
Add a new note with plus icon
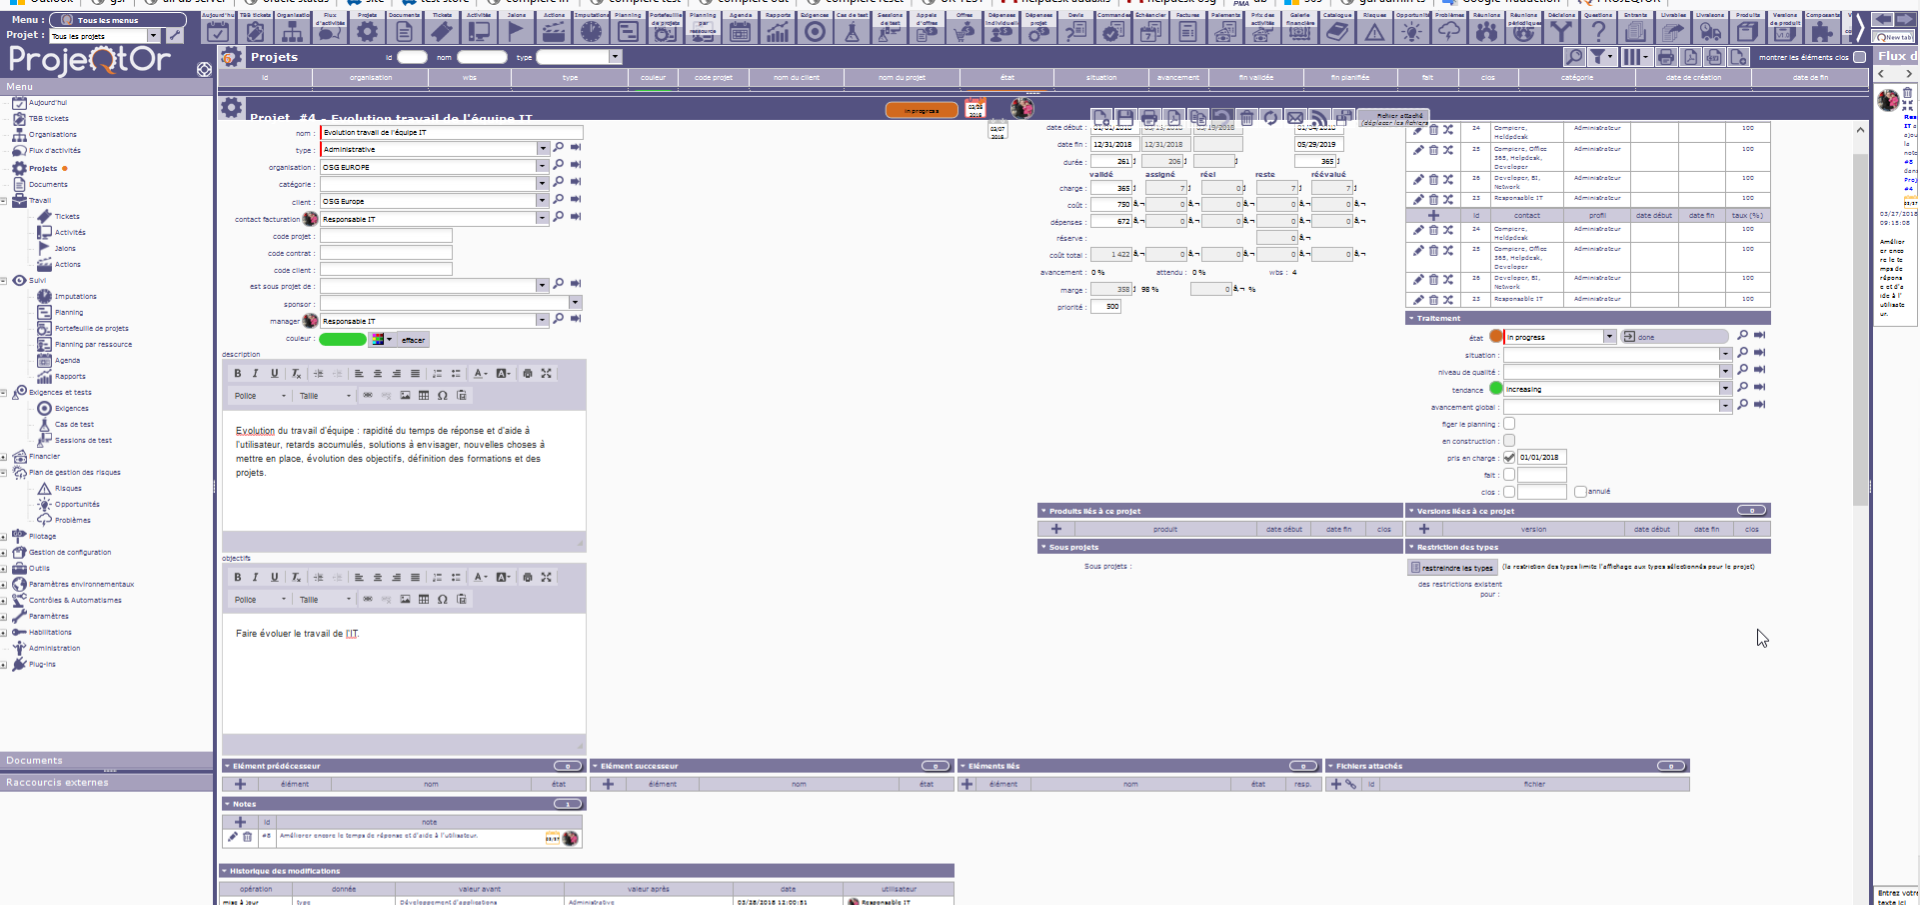click(240, 822)
